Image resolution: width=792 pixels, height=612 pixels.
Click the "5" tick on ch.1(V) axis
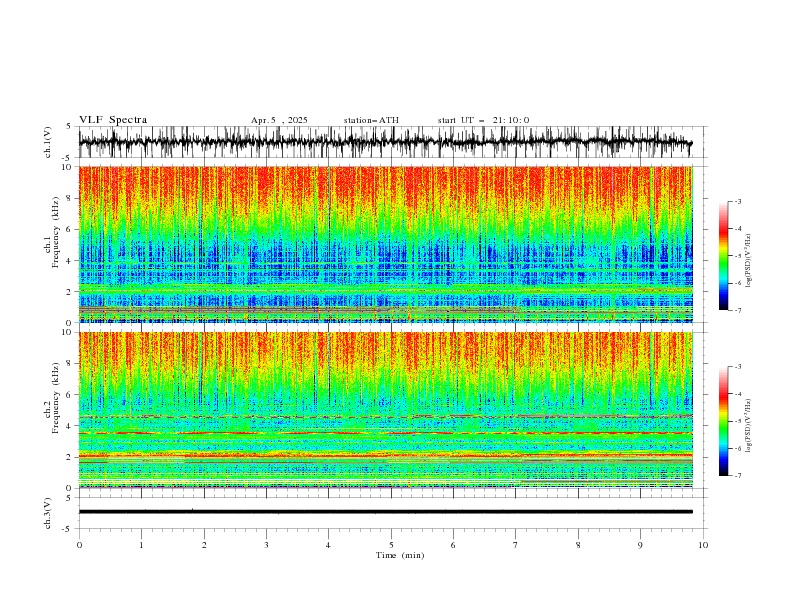(69, 127)
